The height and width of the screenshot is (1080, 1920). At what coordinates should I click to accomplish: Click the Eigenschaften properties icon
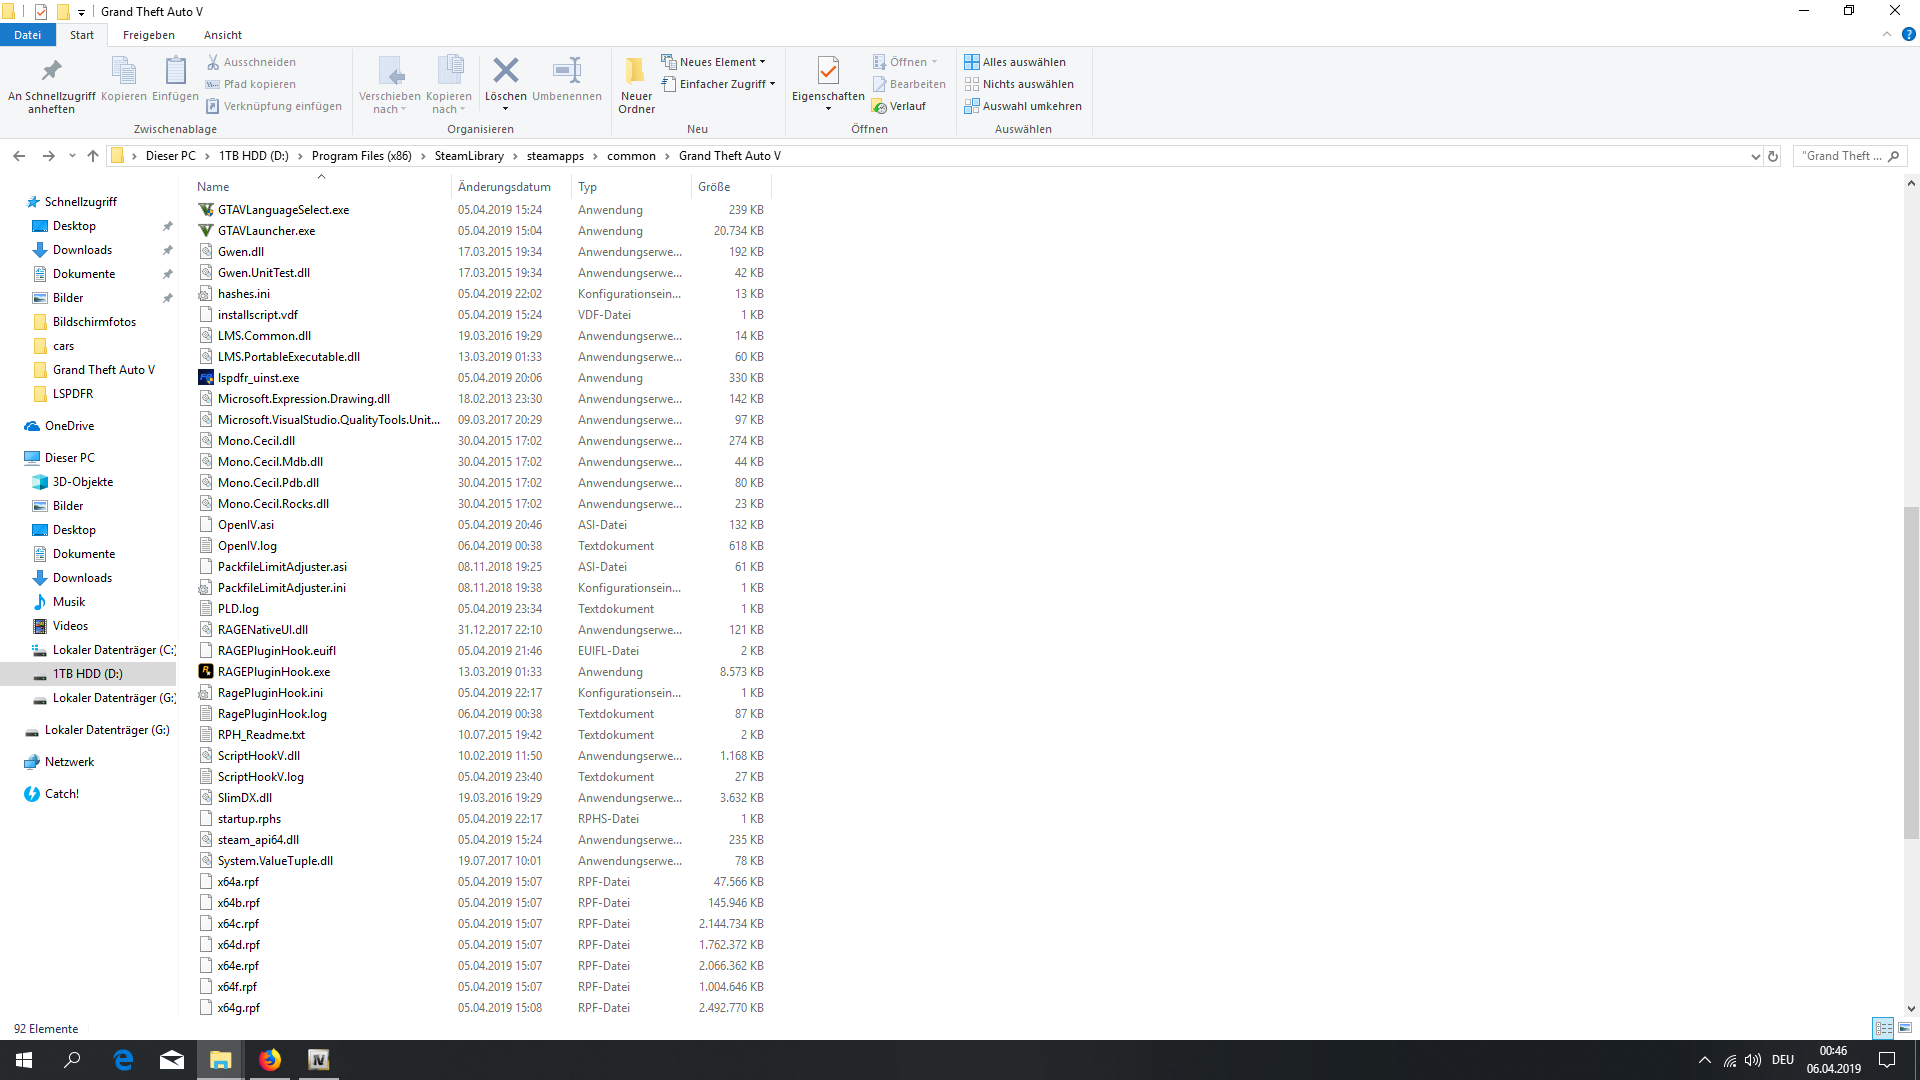pos(827,71)
